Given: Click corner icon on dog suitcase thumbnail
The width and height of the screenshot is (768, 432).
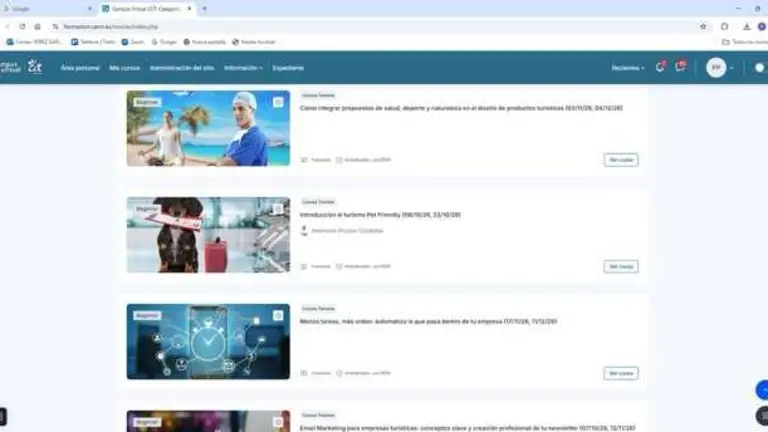Looking at the screenshot, I should 278,209.
